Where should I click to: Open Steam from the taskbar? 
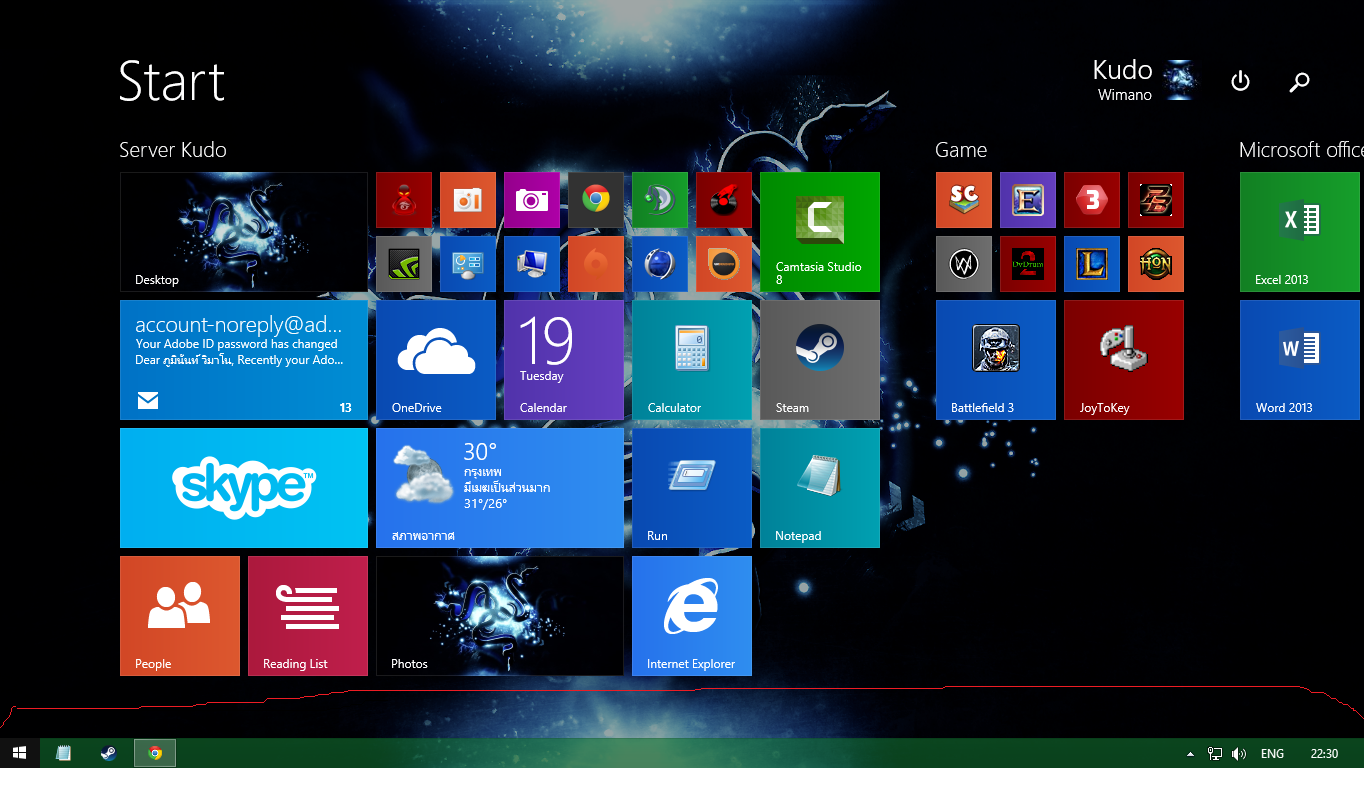(109, 753)
